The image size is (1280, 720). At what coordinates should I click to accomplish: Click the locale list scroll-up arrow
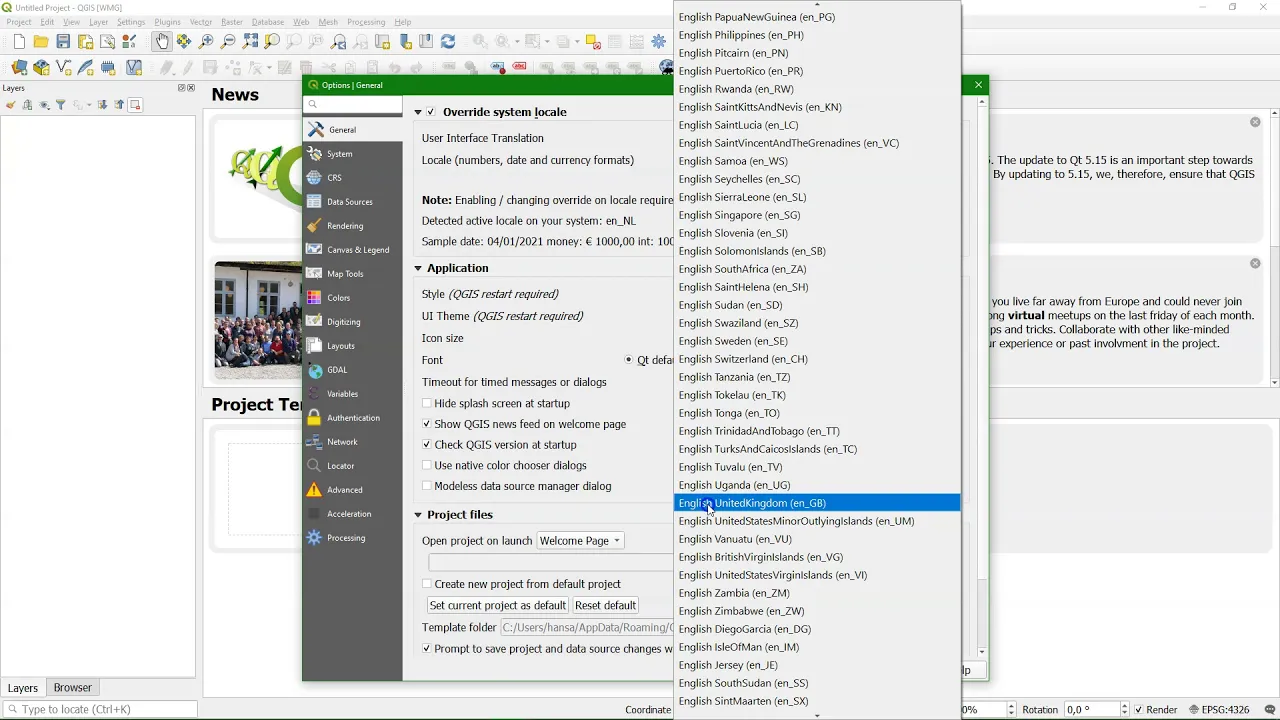tap(818, 4)
